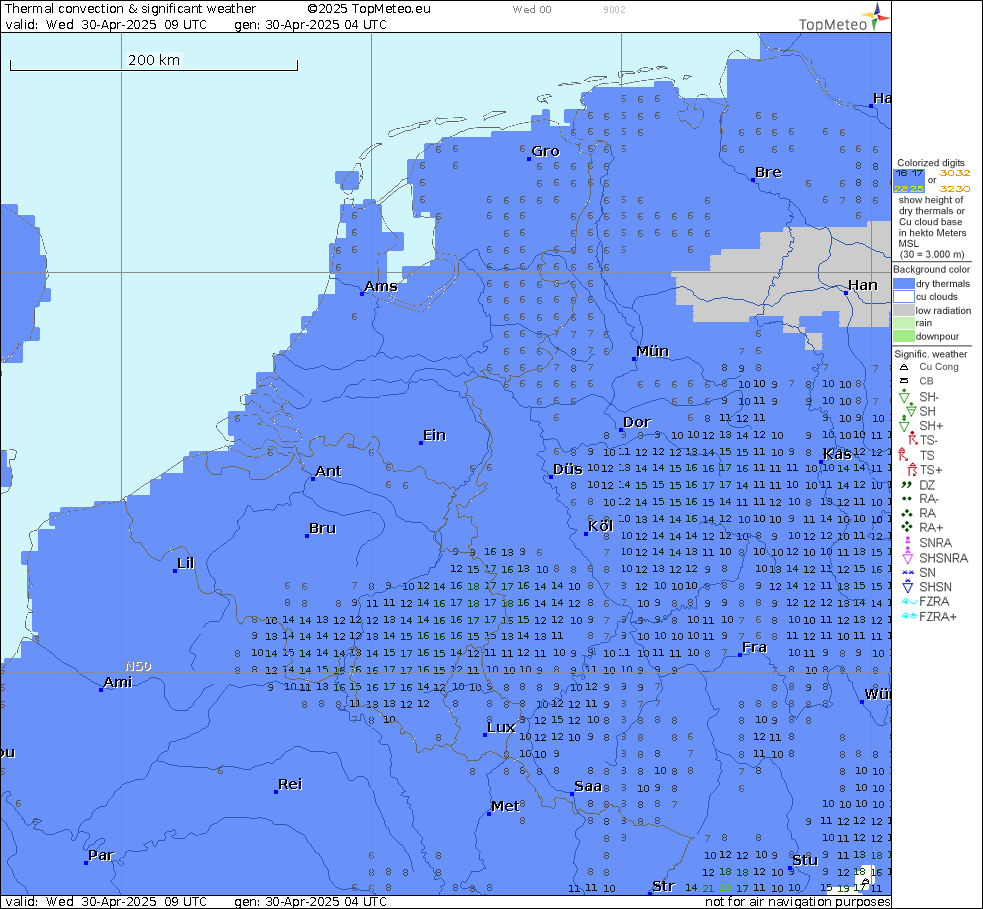983x909 pixels.
Task: Select the SH- light shower symbol
Action: pyautogui.click(x=903, y=396)
